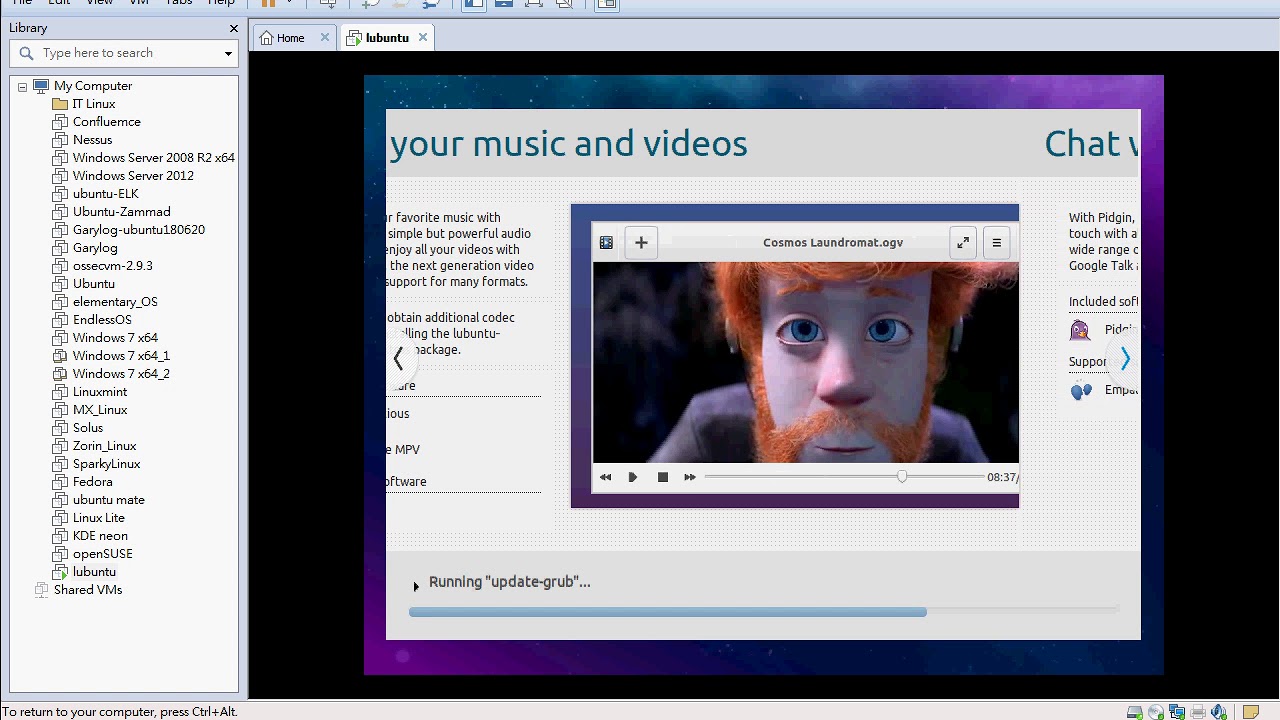Screen dimensions: 1280x720
Task: Click the network adapter status icon
Action: pos(1177,712)
